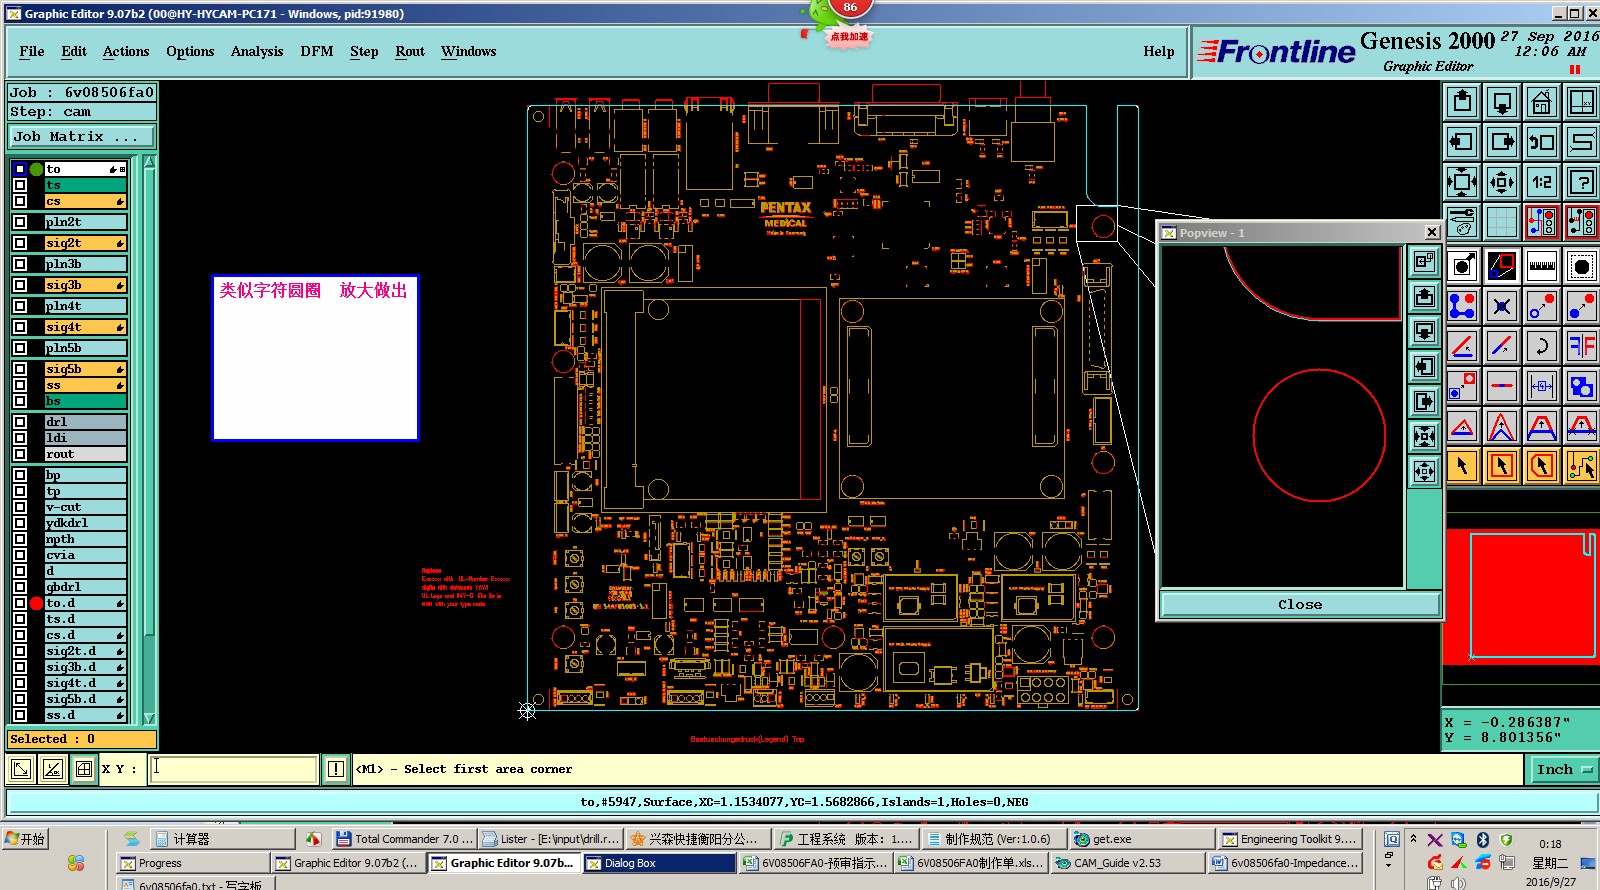This screenshot has width=1600, height=890.
Task: Open the Analysis menu
Action: point(257,52)
